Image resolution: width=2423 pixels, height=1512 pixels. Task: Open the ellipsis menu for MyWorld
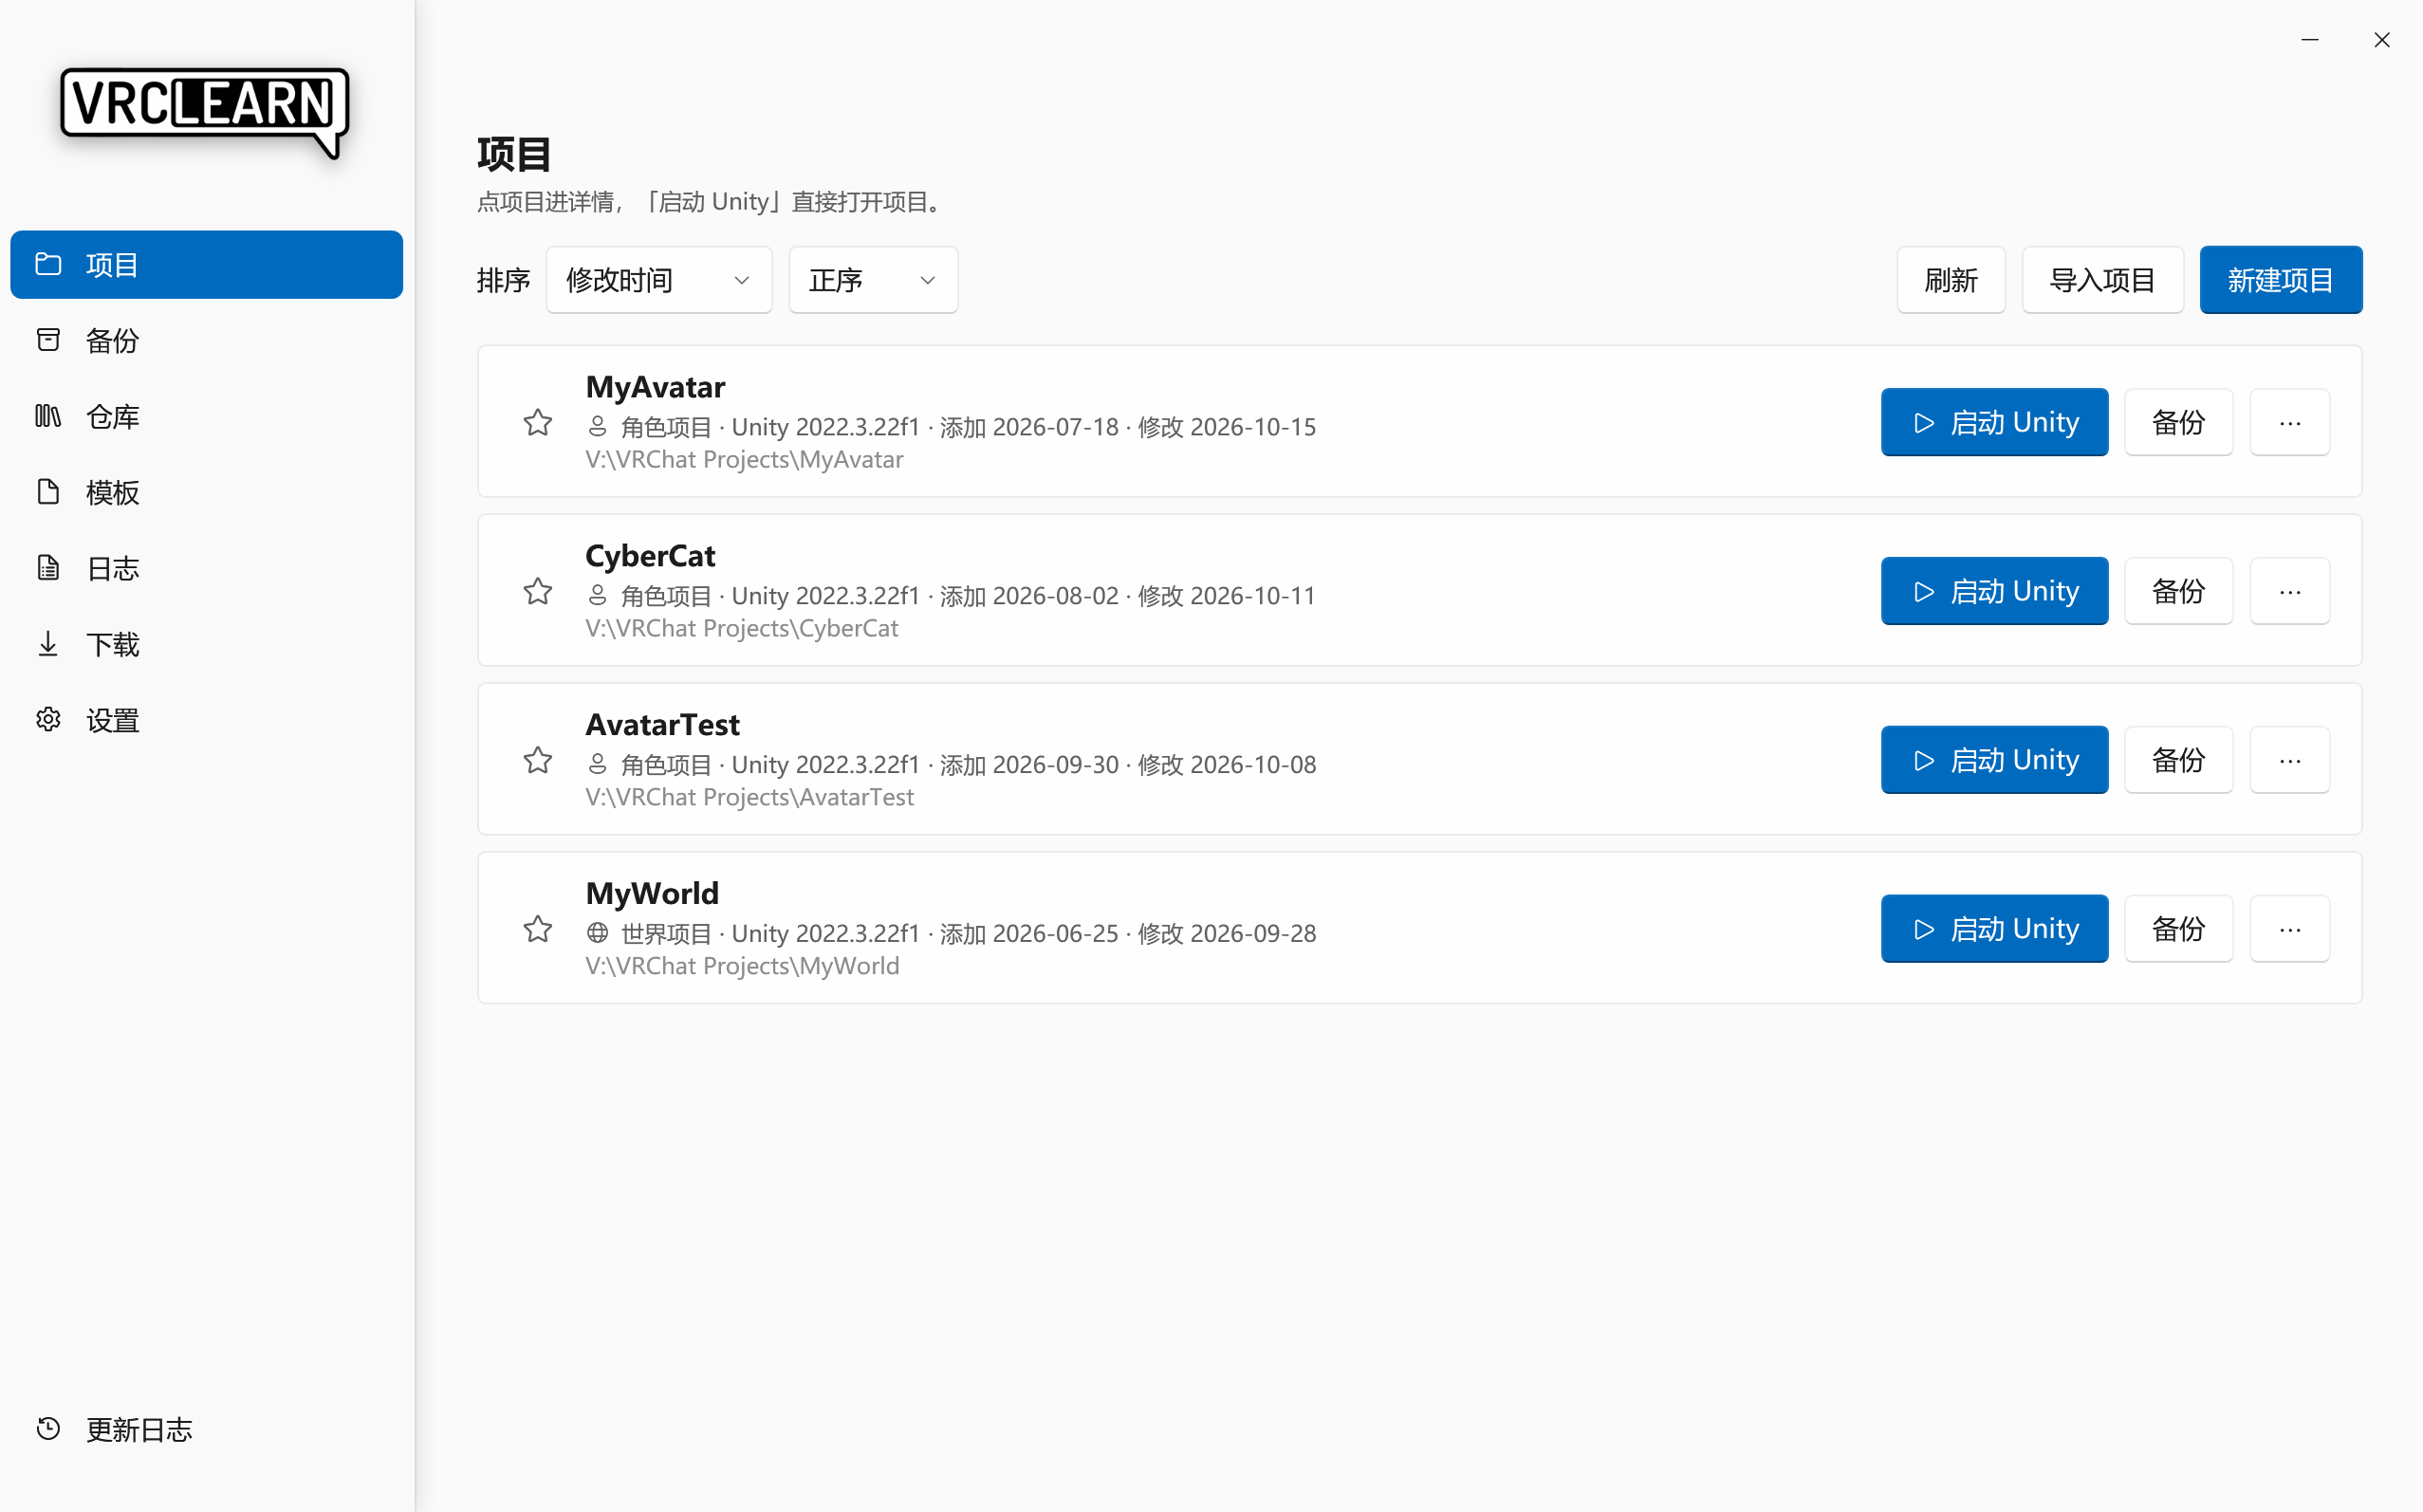tap(2290, 930)
